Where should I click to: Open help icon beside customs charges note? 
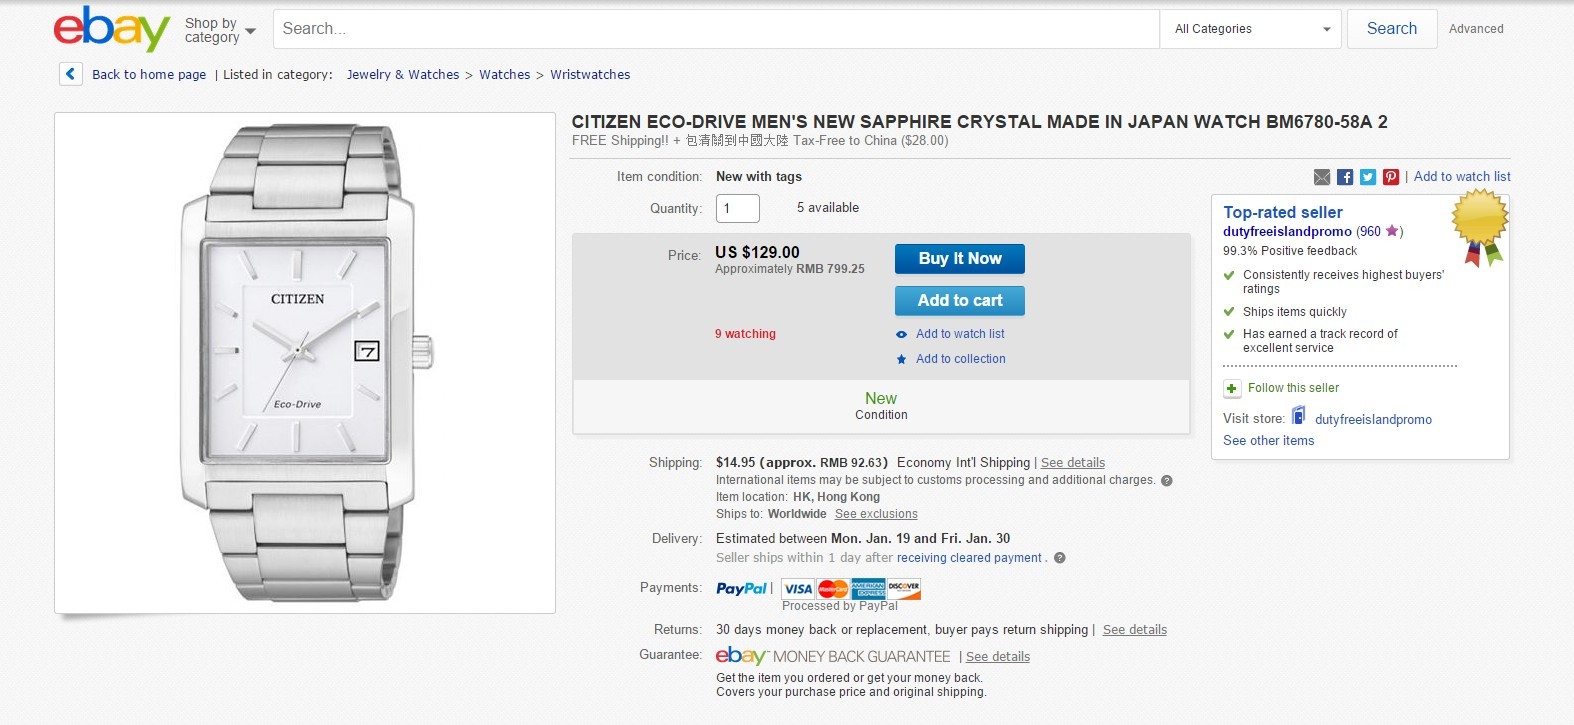click(x=1167, y=481)
